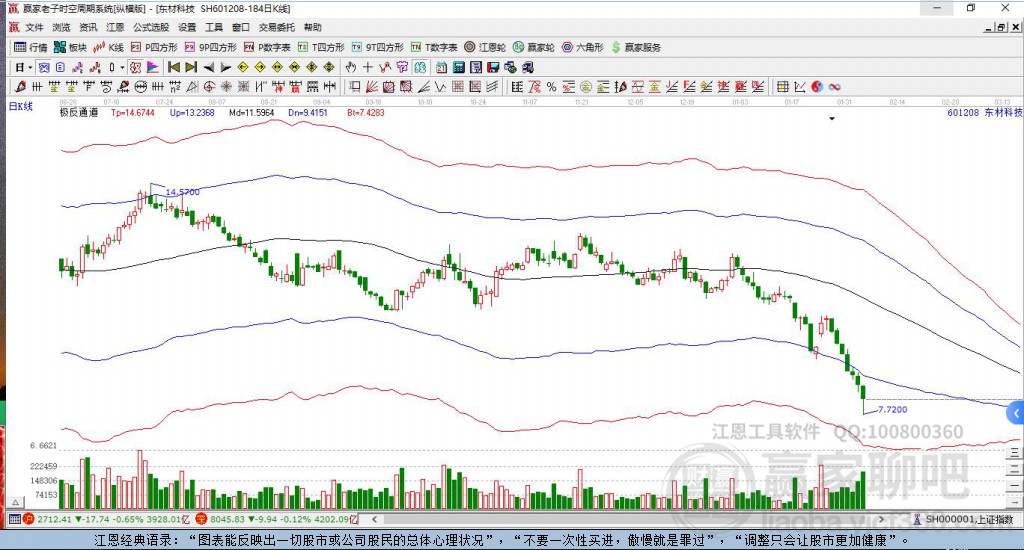Jump to first bar icon

tap(174, 67)
